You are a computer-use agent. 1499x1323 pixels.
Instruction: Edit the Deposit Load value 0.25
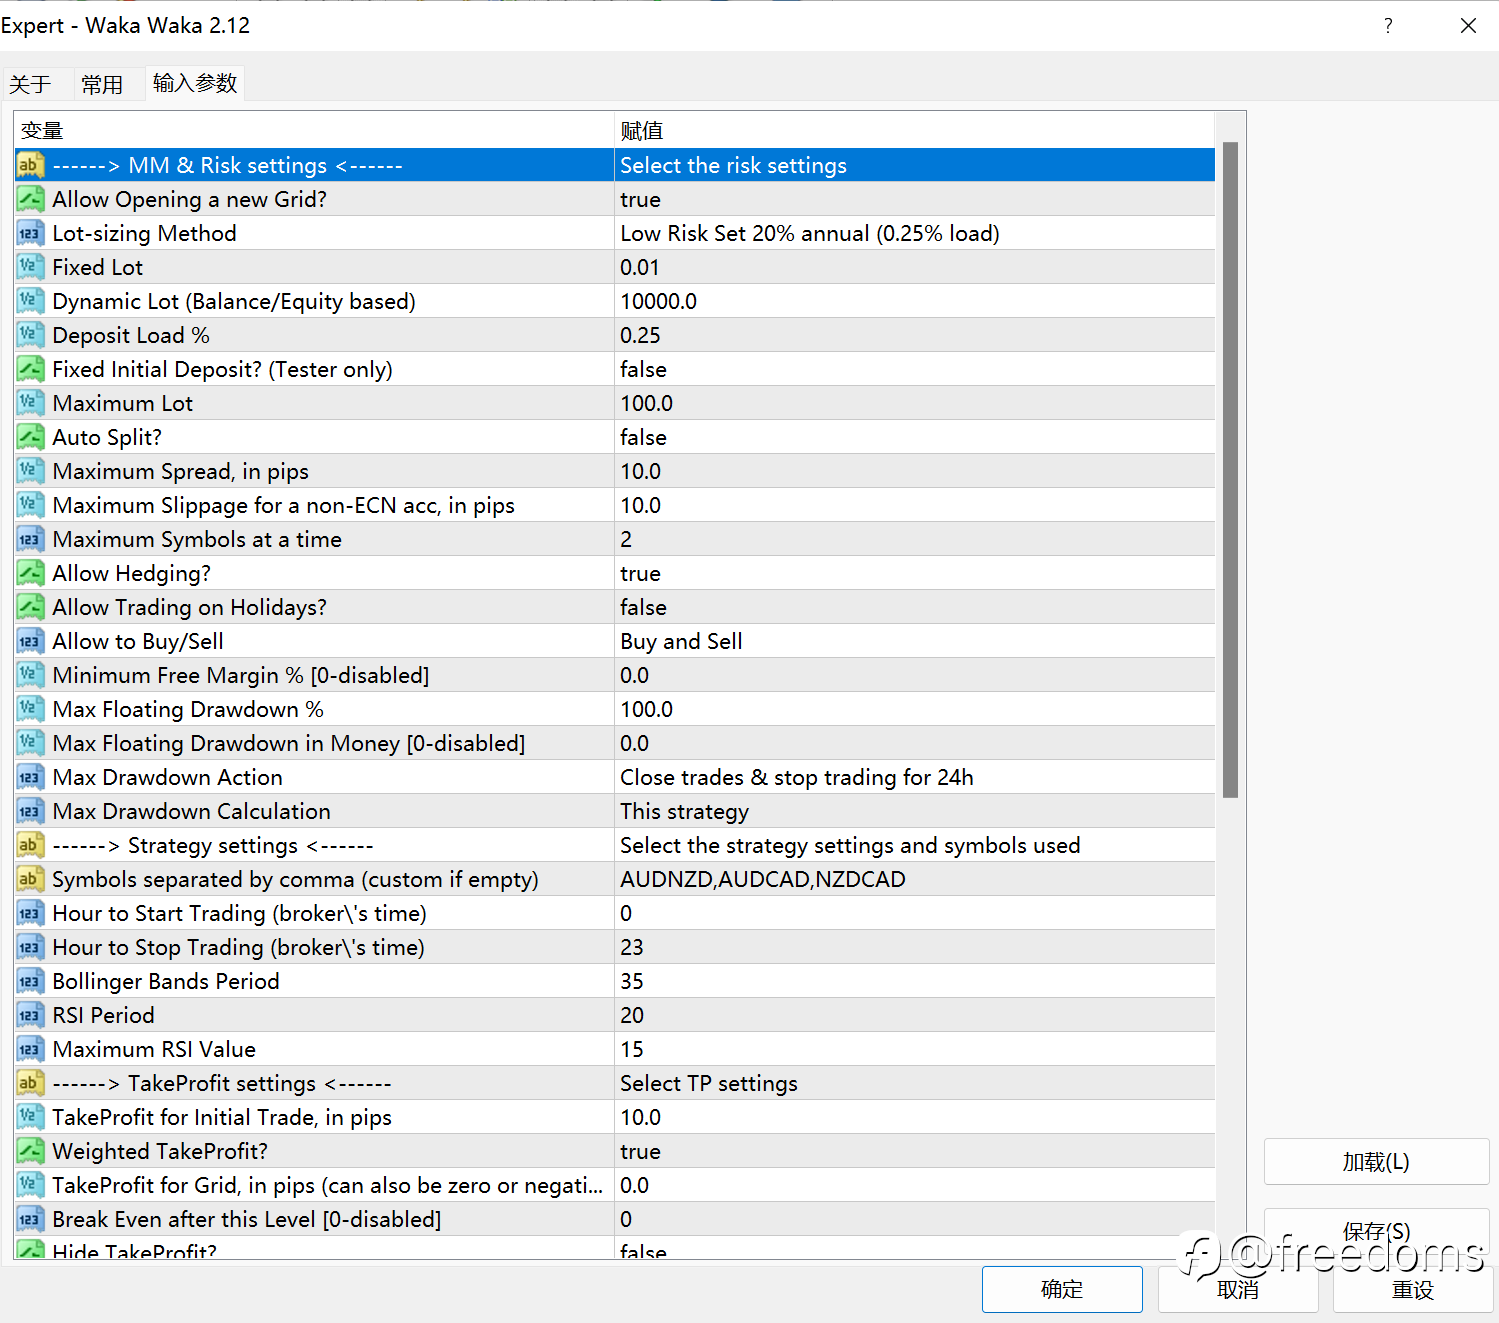(x=915, y=335)
